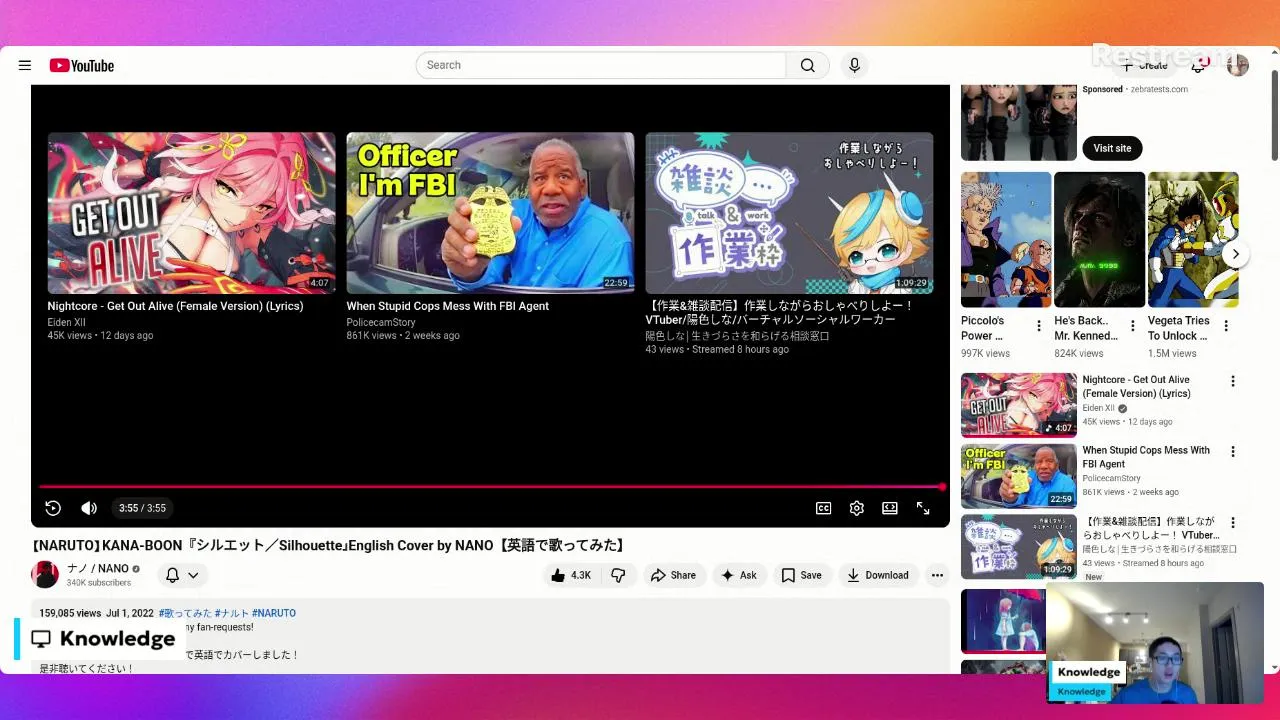
Task: Dislike the video
Action: [618, 575]
